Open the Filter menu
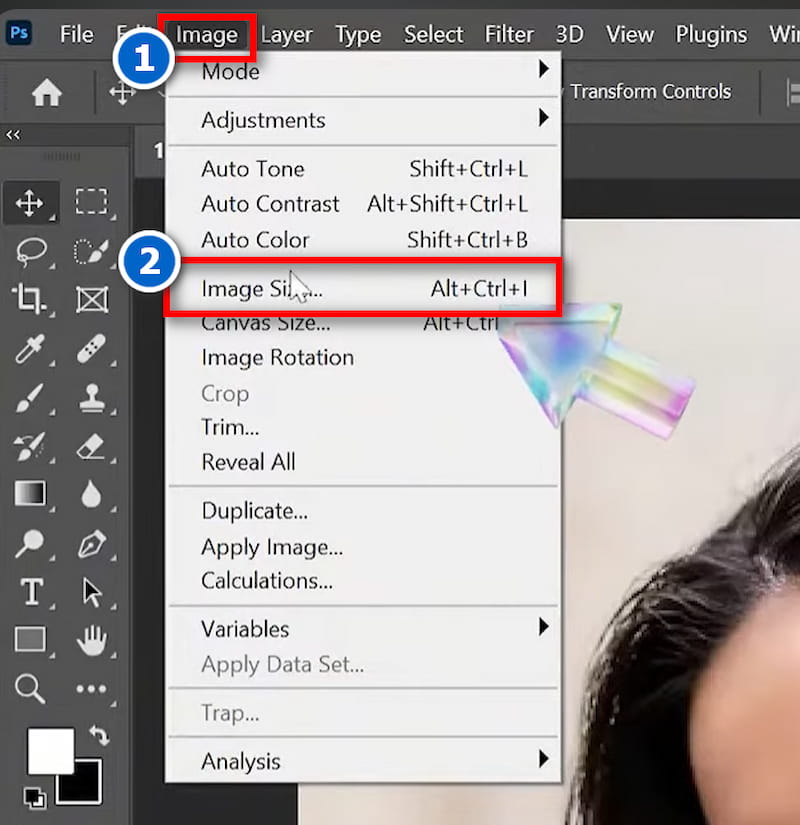This screenshot has width=800, height=825. pos(509,33)
